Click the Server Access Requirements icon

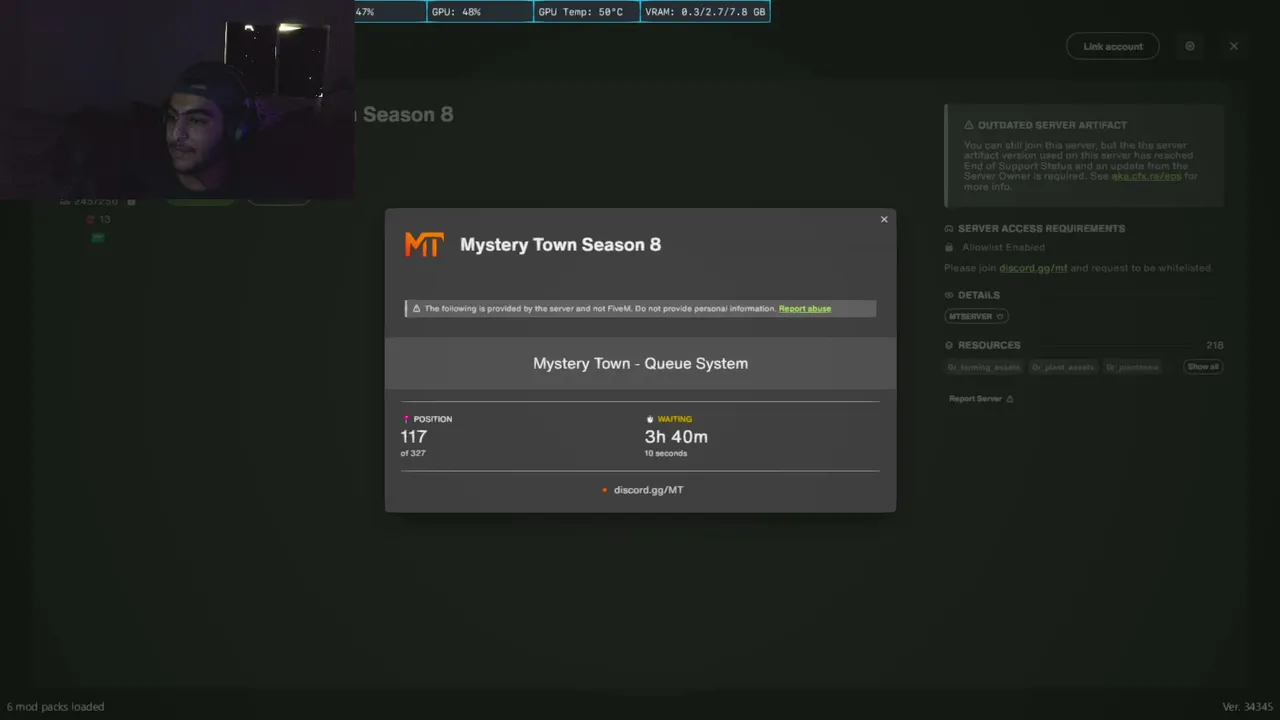point(949,228)
